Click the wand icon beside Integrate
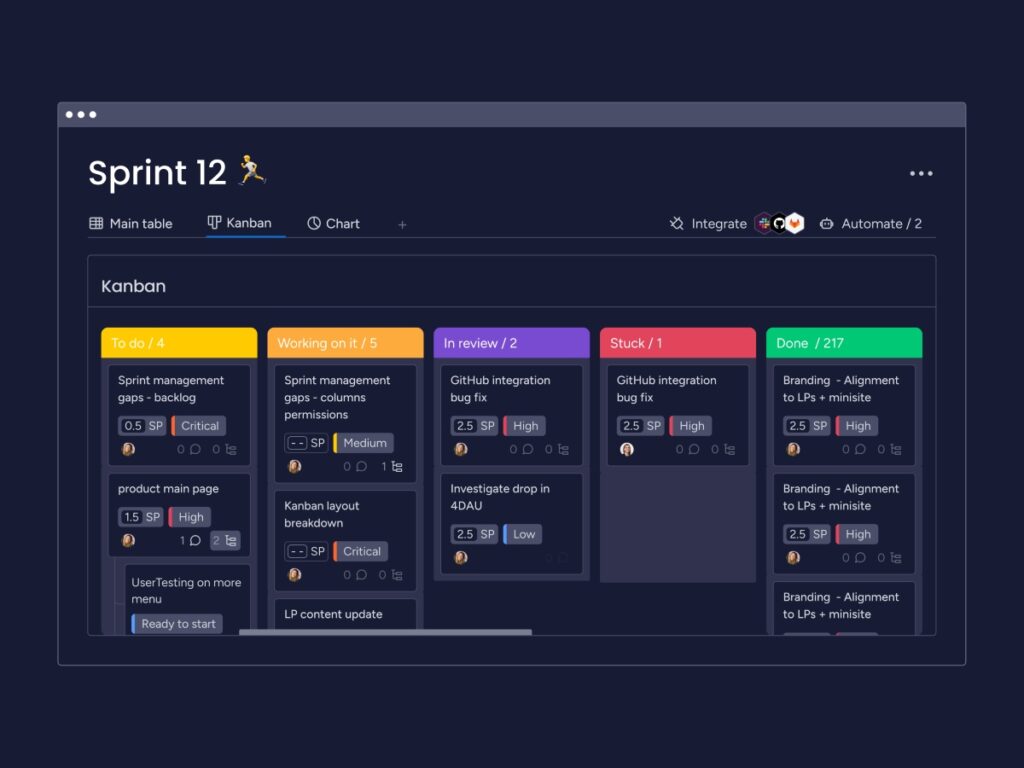 point(676,223)
